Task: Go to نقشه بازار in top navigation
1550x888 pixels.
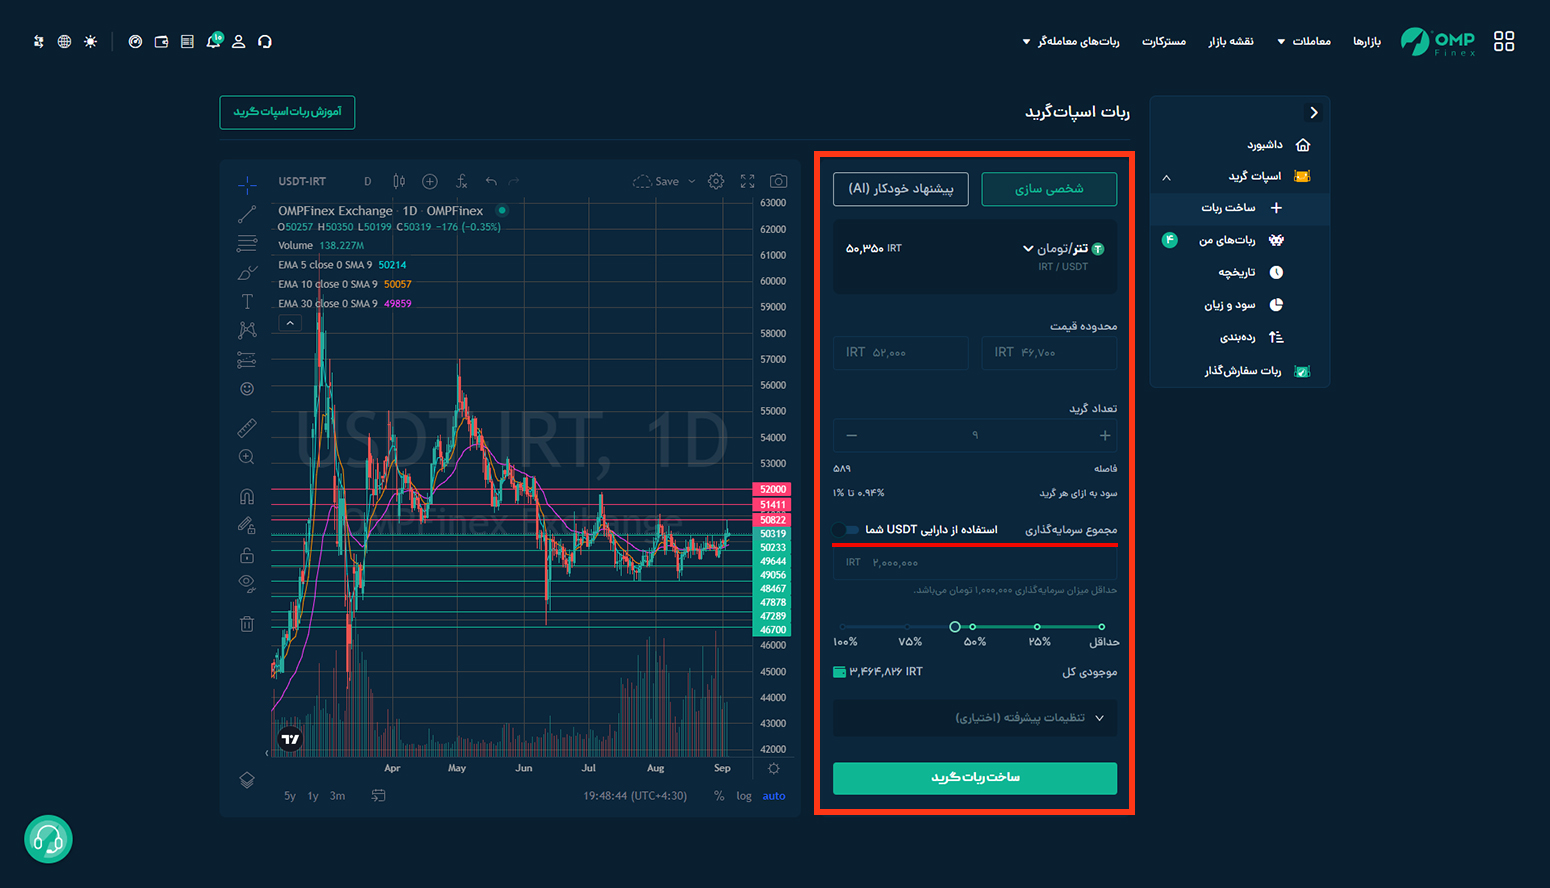Action: point(1231,41)
